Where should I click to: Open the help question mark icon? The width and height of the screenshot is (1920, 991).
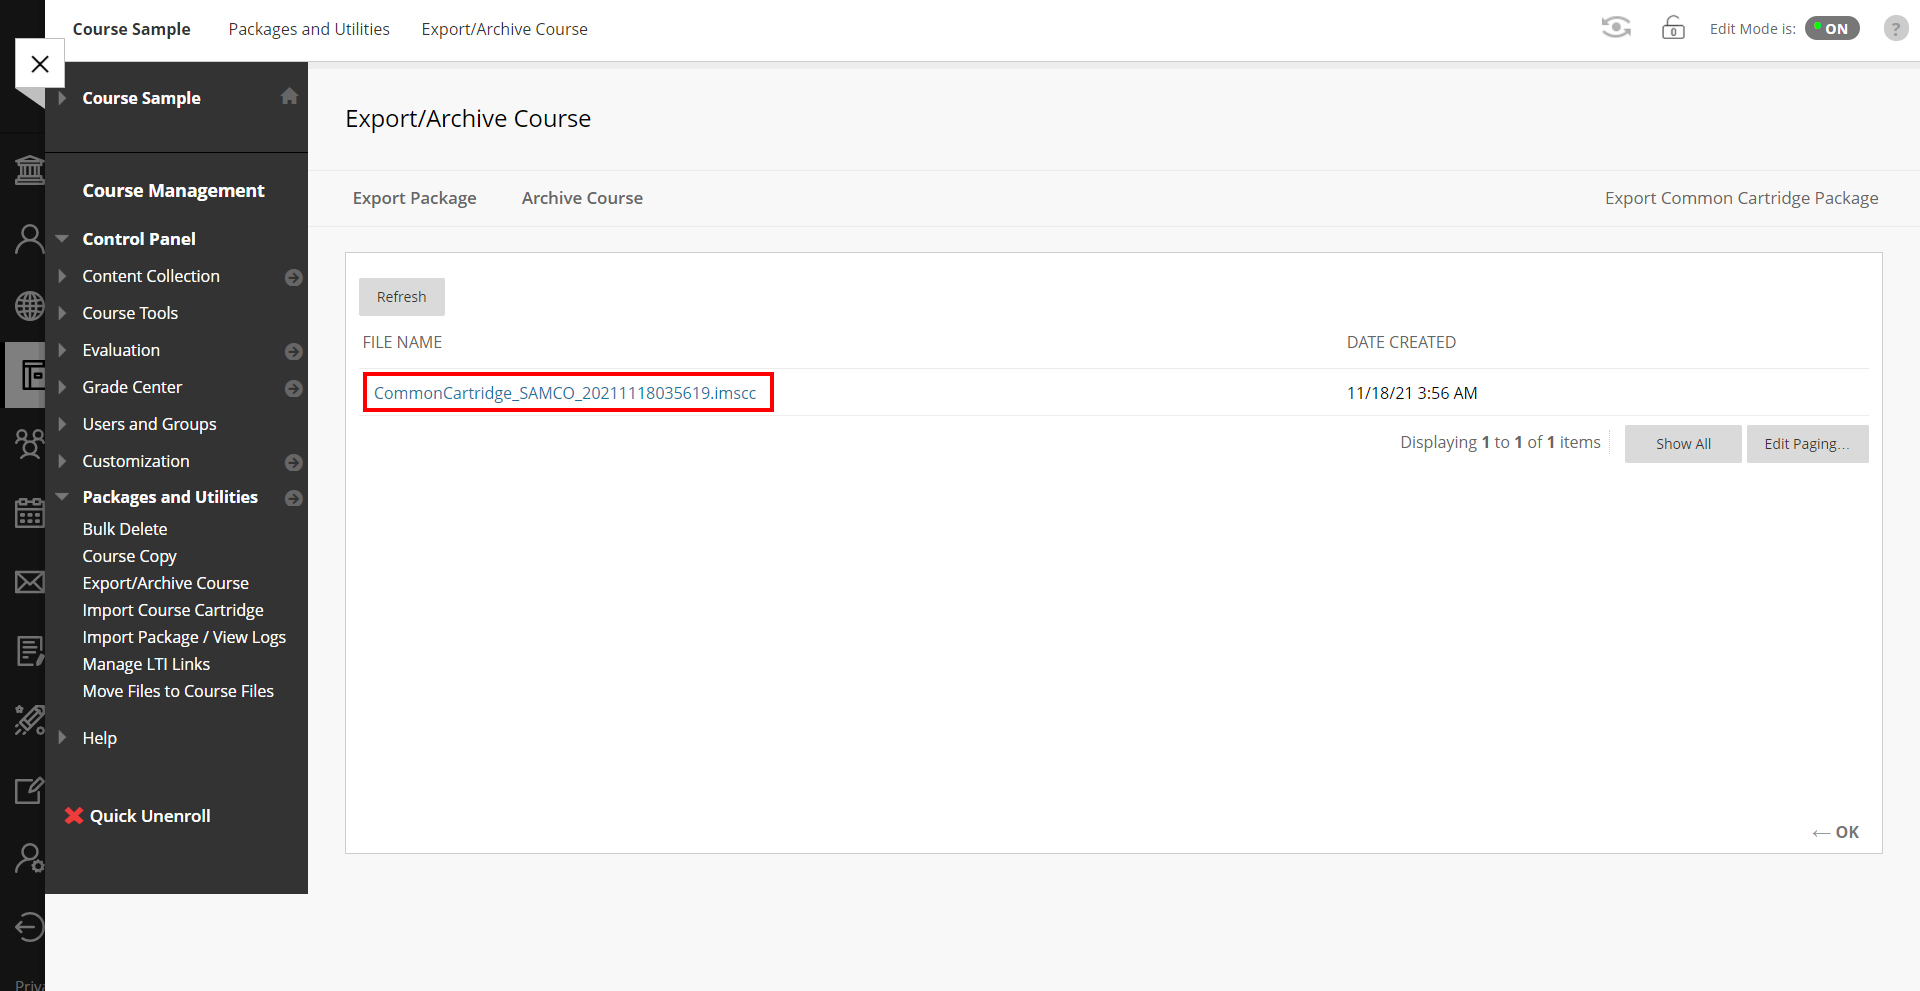coord(1895,28)
